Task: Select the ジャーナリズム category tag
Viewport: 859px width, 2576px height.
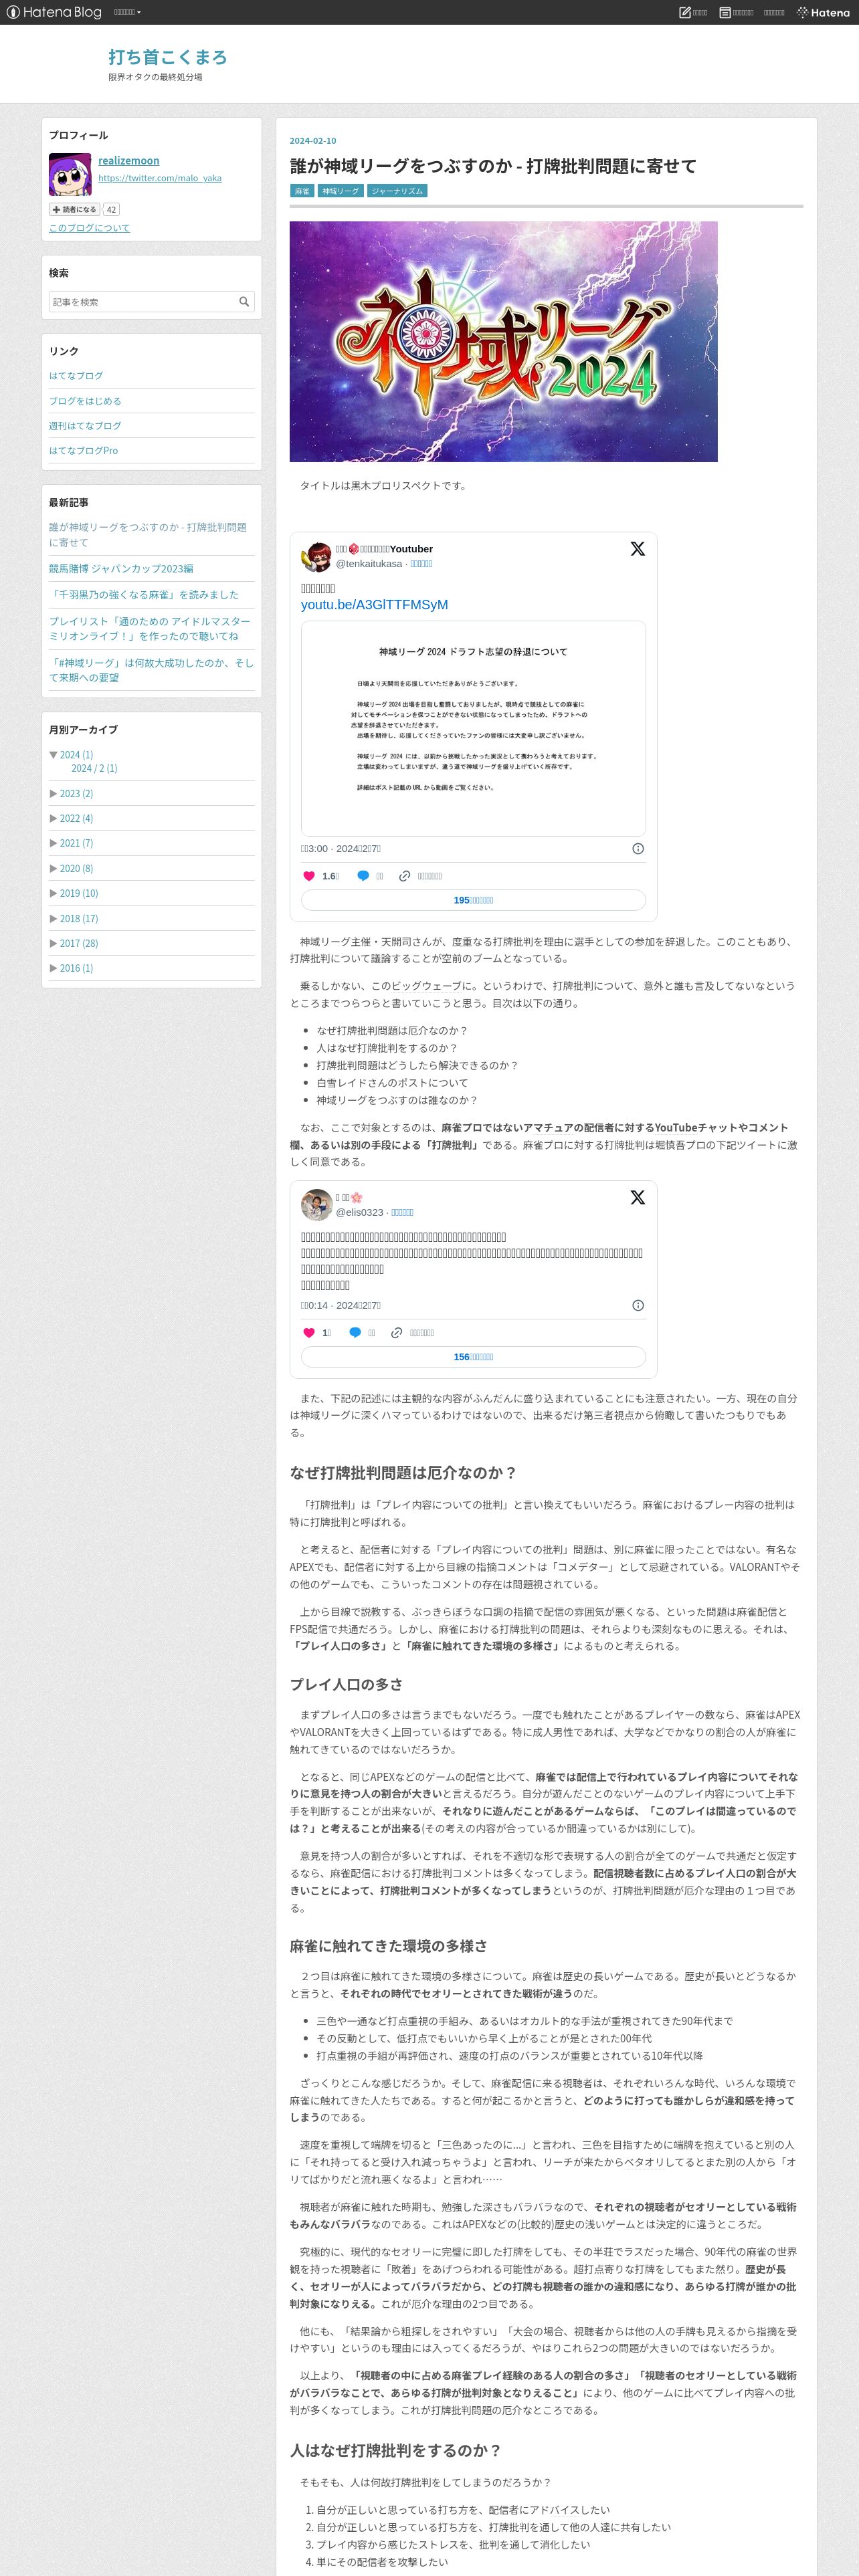Action: (x=397, y=191)
